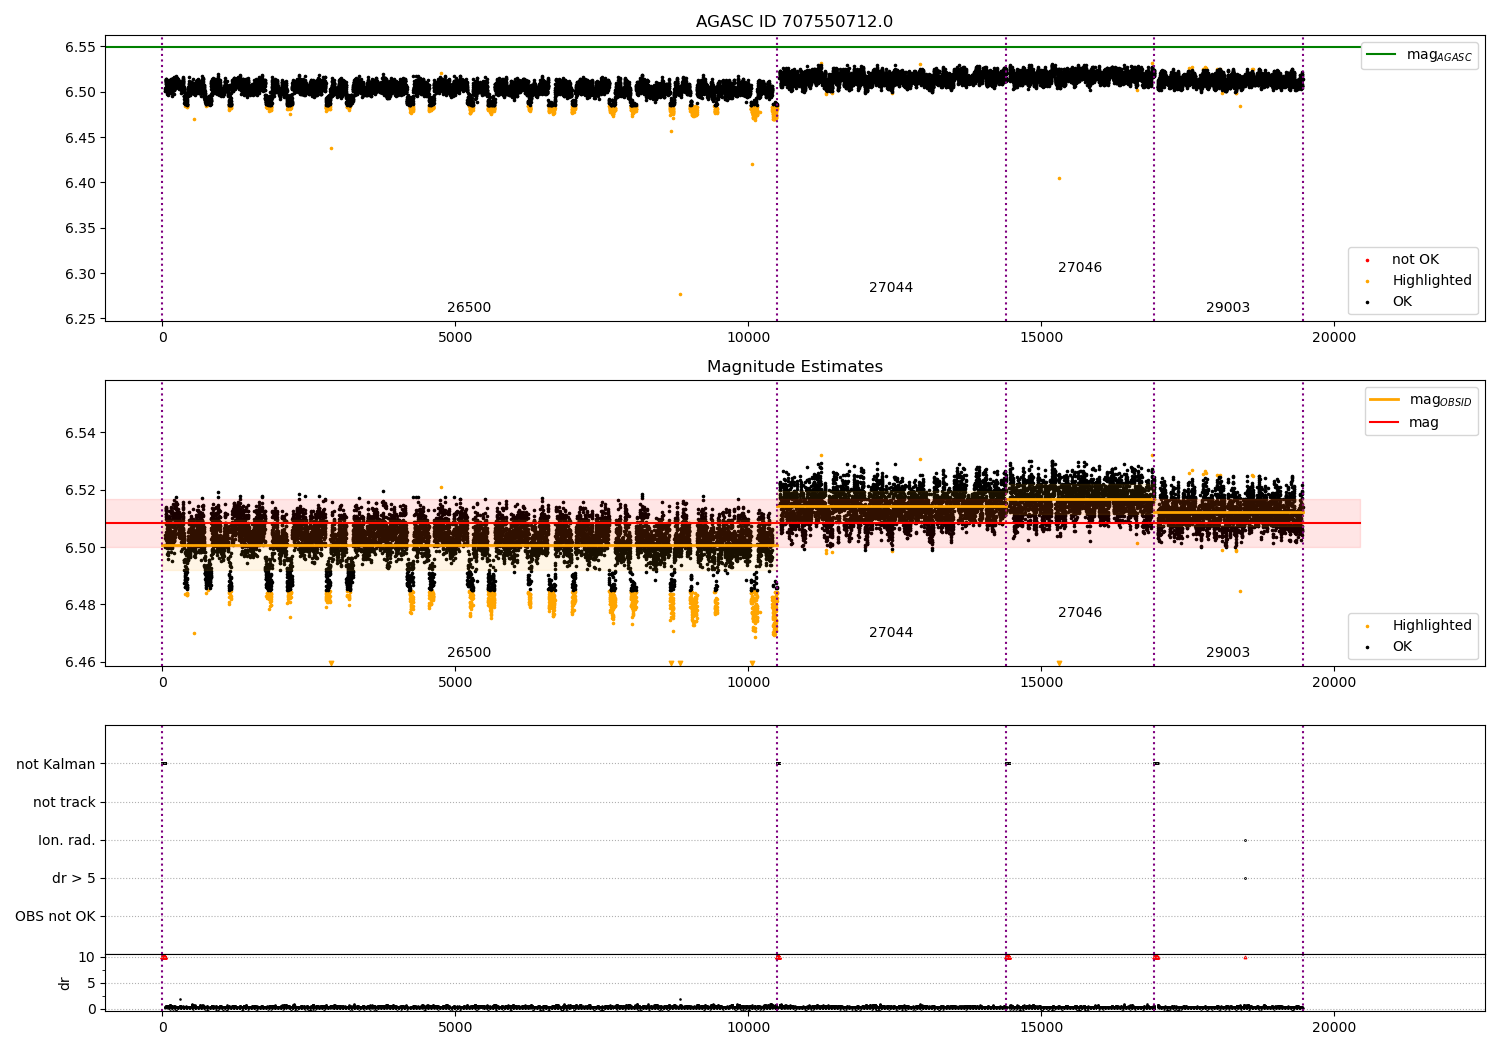The width and height of the screenshot is (1500, 1050).
Task: Click the 27044 obsid label in top plot
Action: tap(891, 288)
